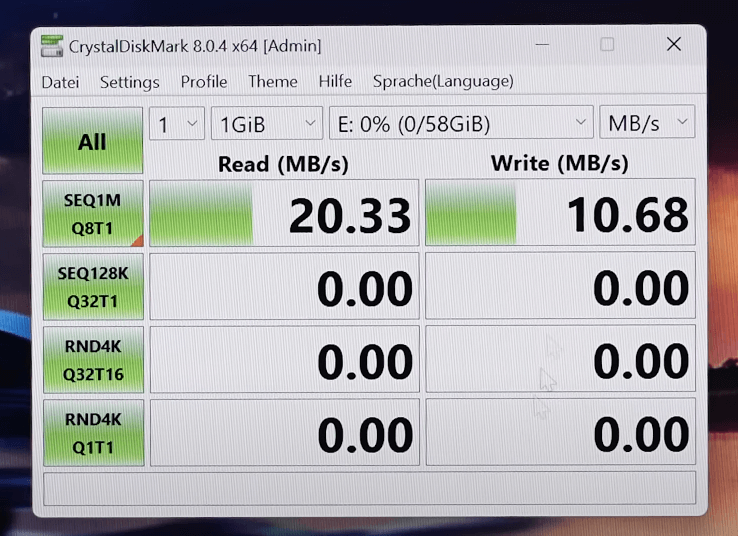Screen dimensions: 738x536
Task: Open the Datei menu
Action: (60, 82)
